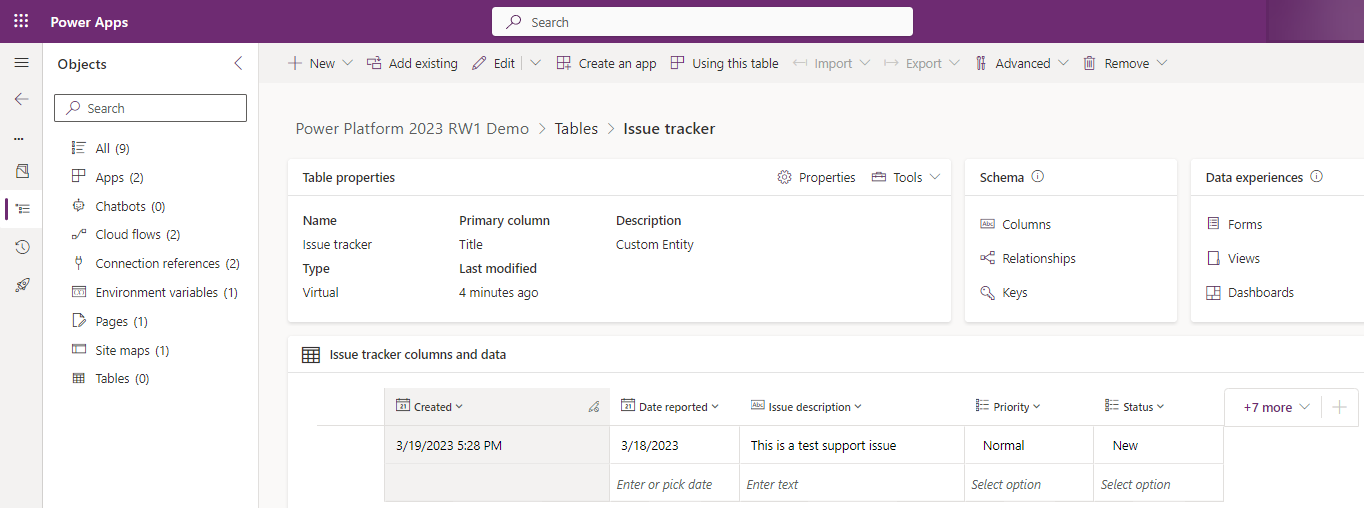This screenshot has height=508, width=1364.
Task: Open the Advanced dropdown
Action: (1021, 63)
